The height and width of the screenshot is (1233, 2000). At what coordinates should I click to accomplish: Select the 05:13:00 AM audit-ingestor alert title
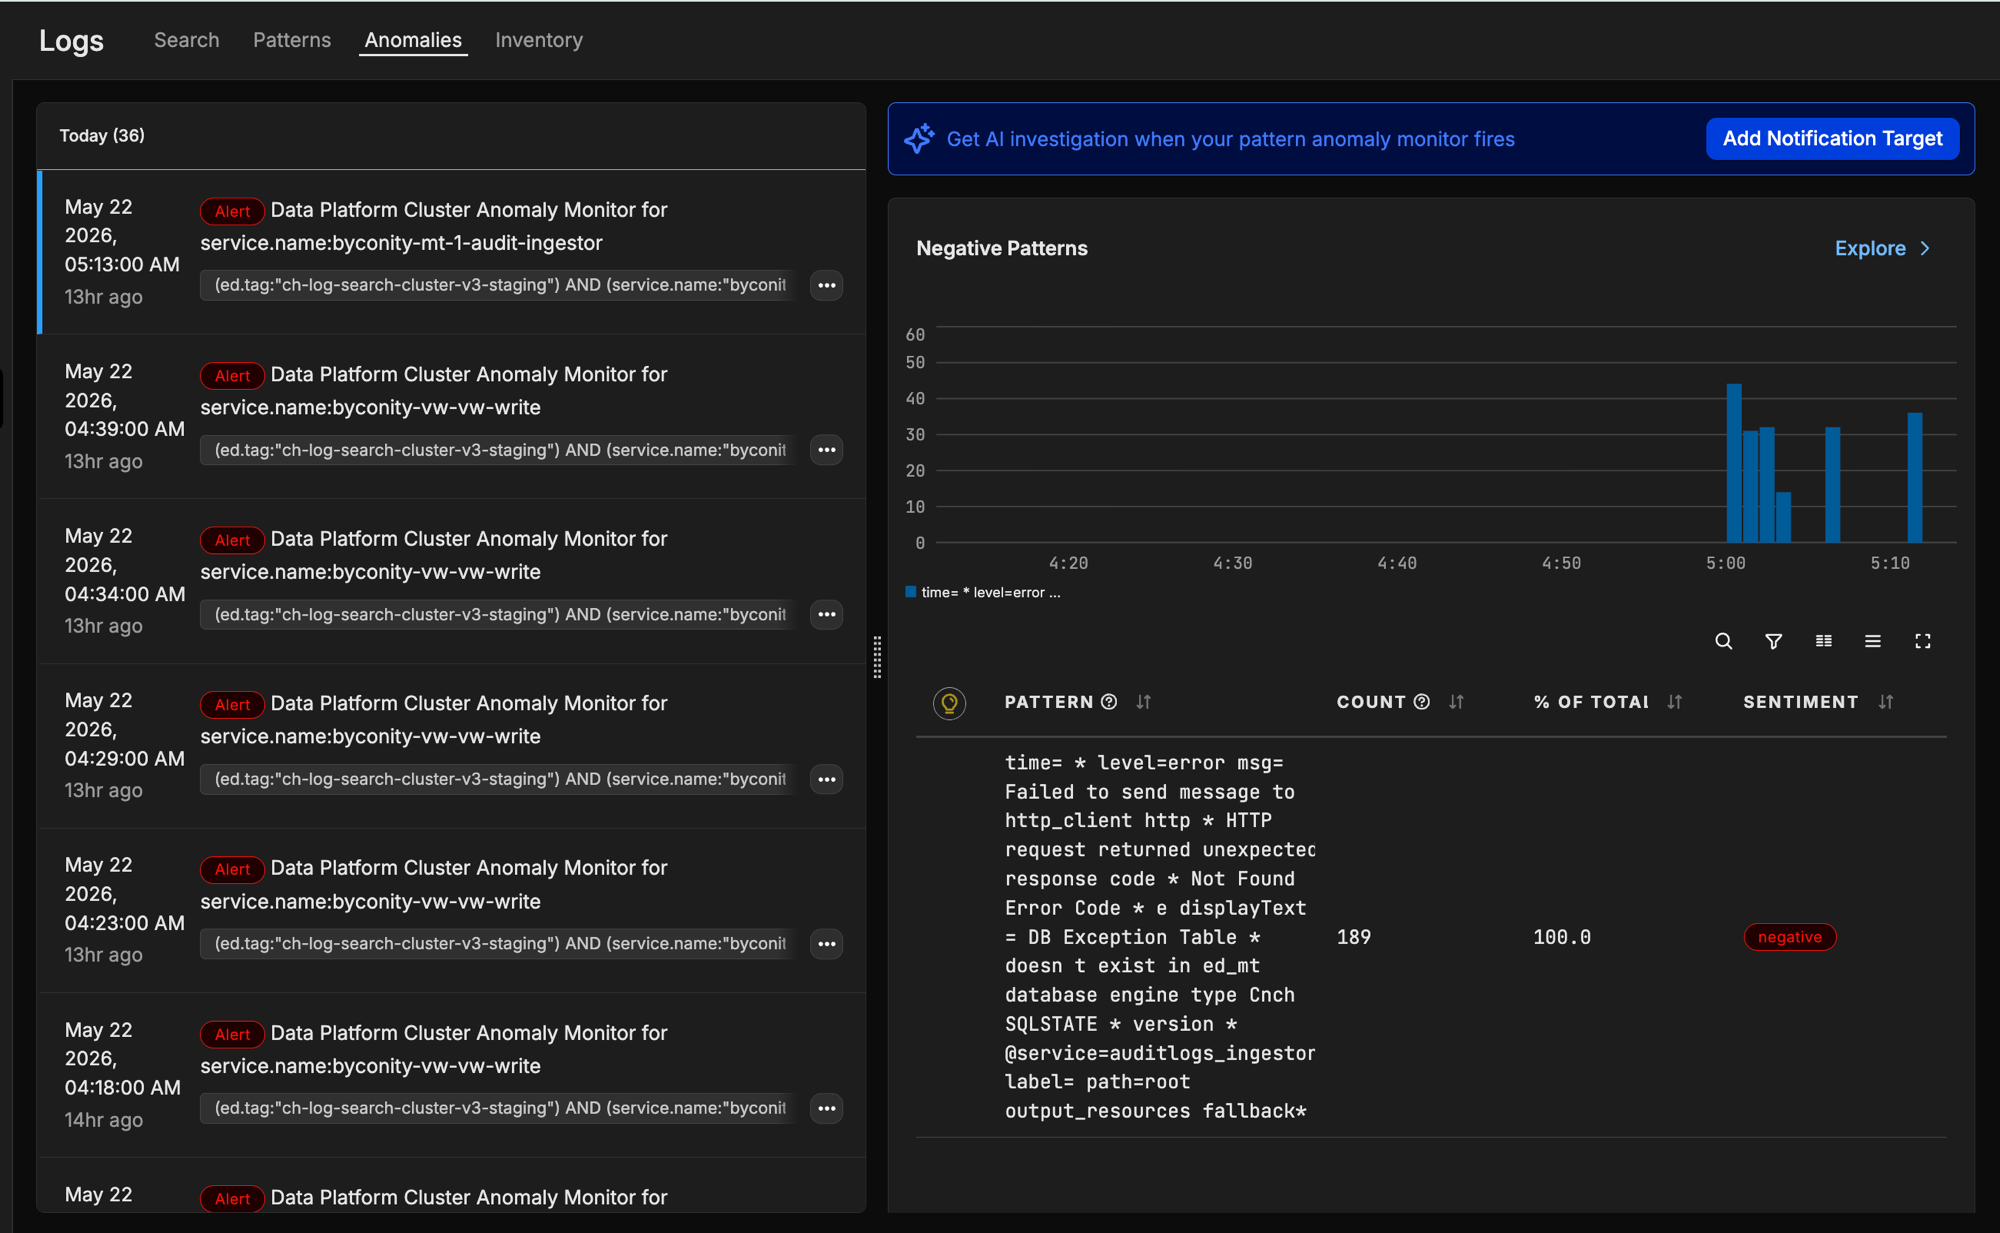click(x=434, y=226)
